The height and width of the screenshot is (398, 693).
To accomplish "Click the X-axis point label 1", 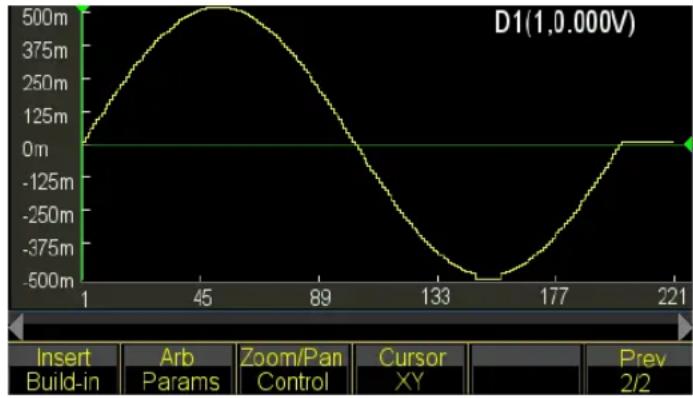I will pyautogui.click(x=84, y=299).
